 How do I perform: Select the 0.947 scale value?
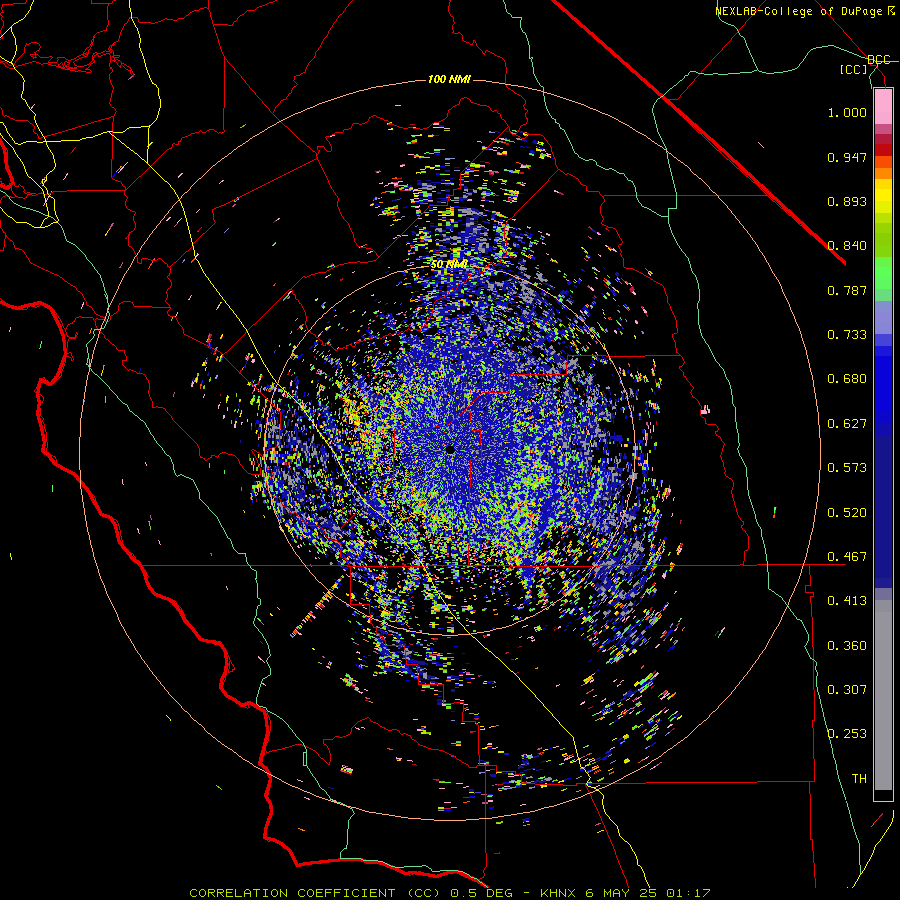847,157
